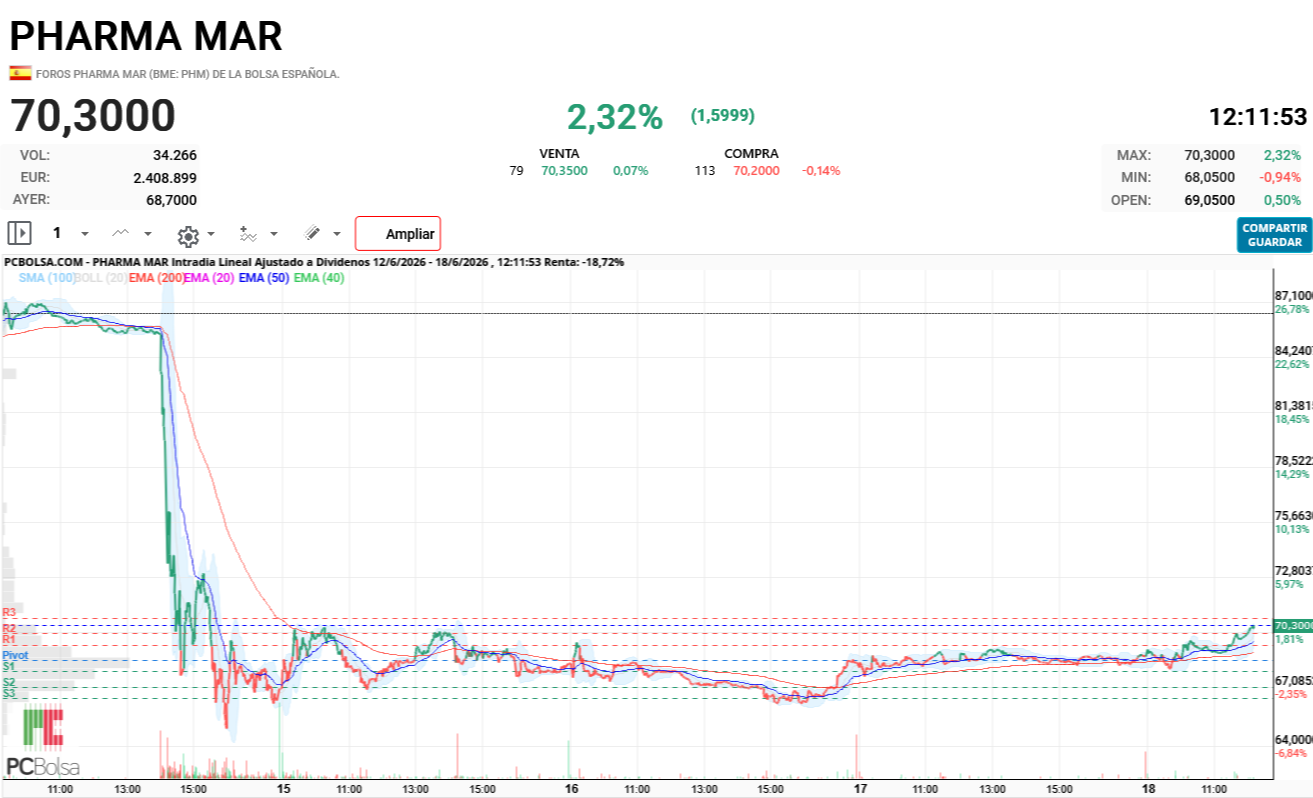Expand the drawing tools dropdown arrow

pyautogui.click(x=337, y=234)
